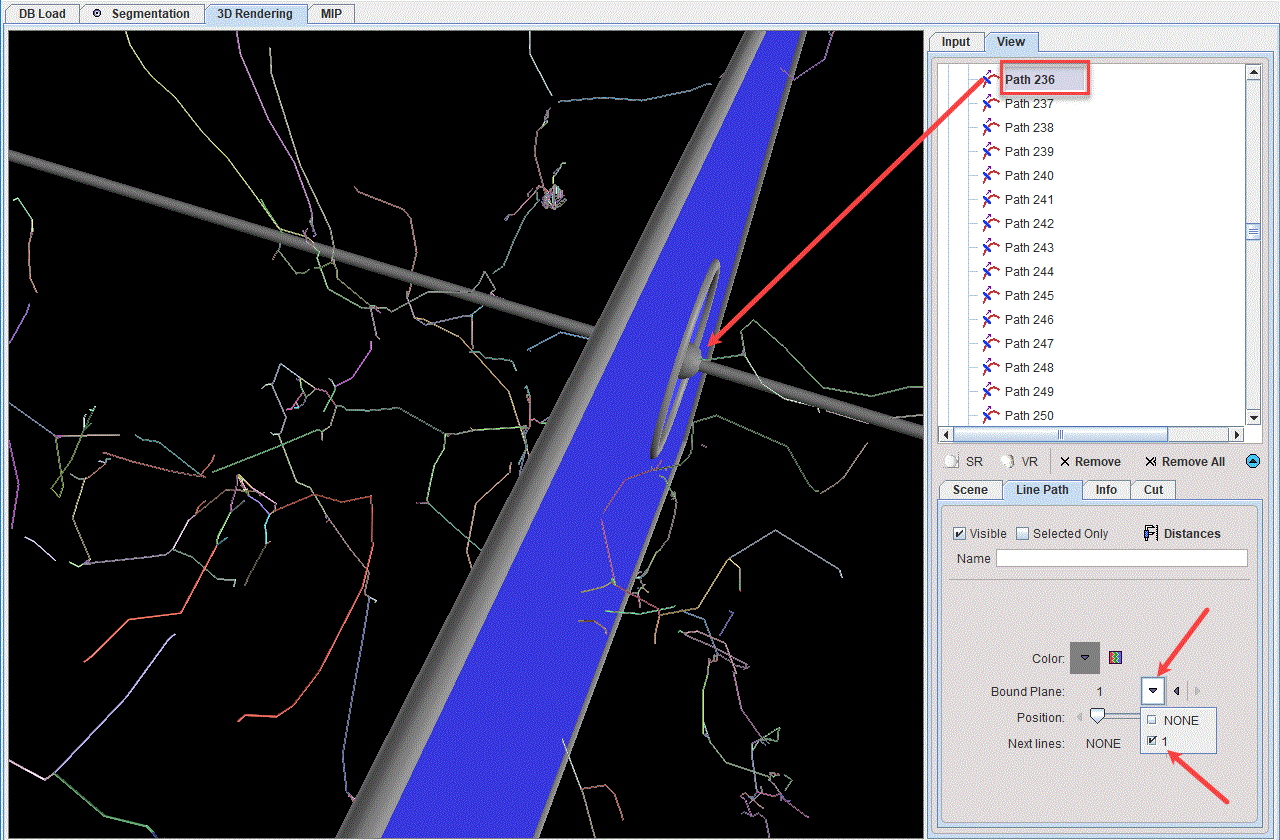Image resolution: width=1280 pixels, height=840 pixels.
Task: Click the Remove All icon
Action: click(1151, 462)
